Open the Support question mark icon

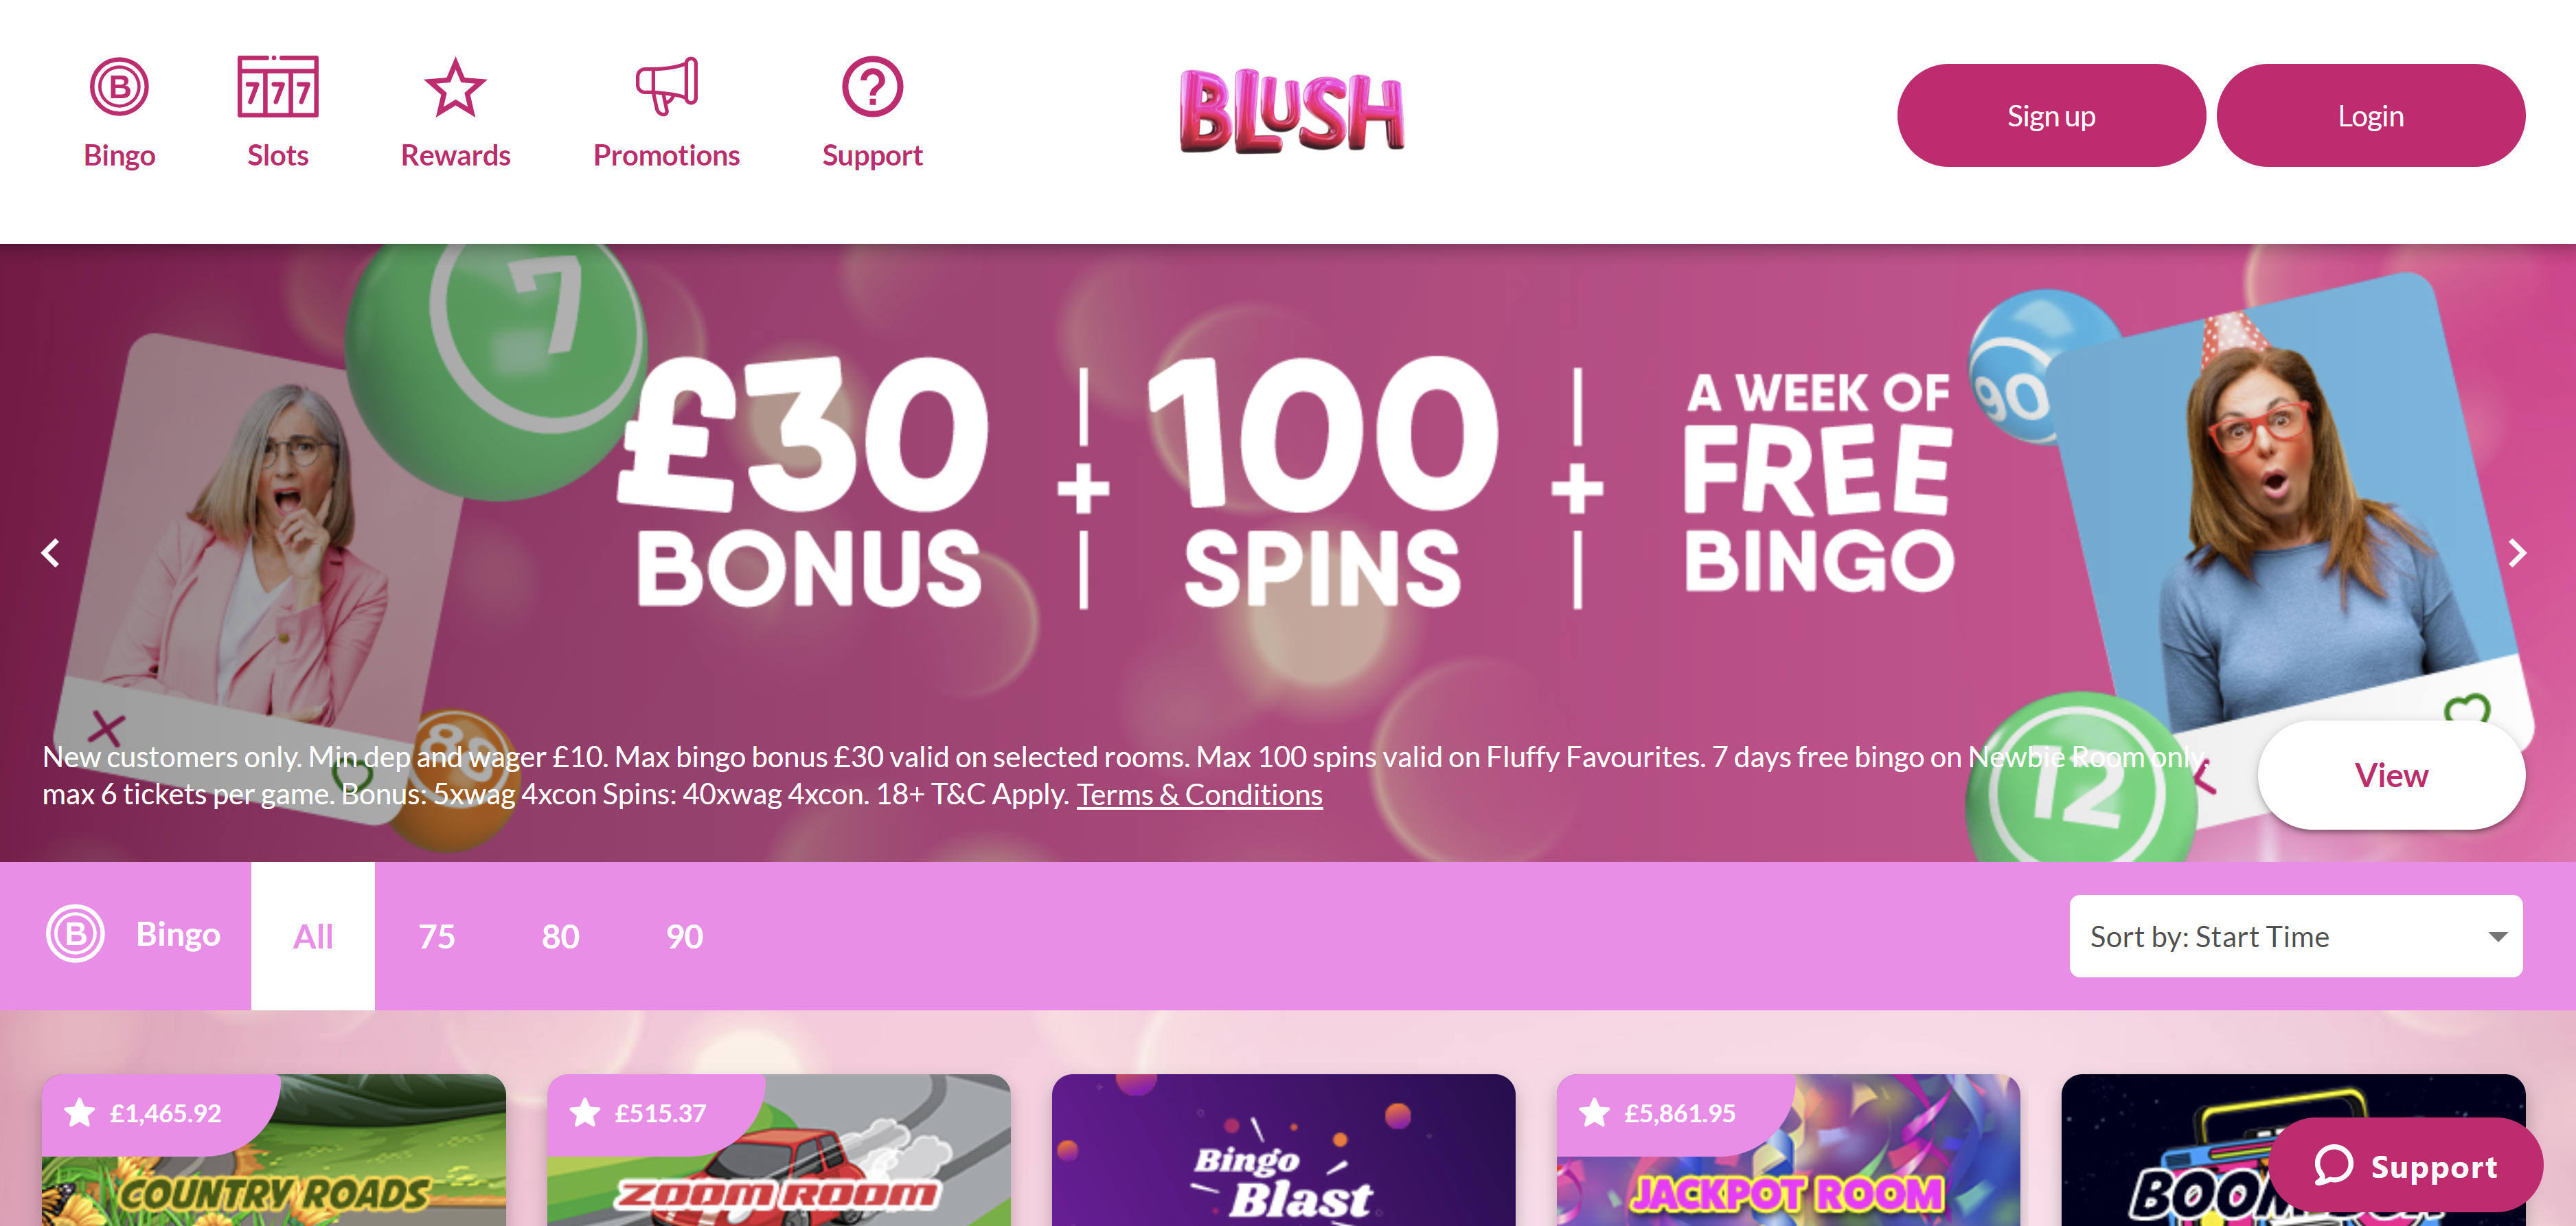click(872, 87)
